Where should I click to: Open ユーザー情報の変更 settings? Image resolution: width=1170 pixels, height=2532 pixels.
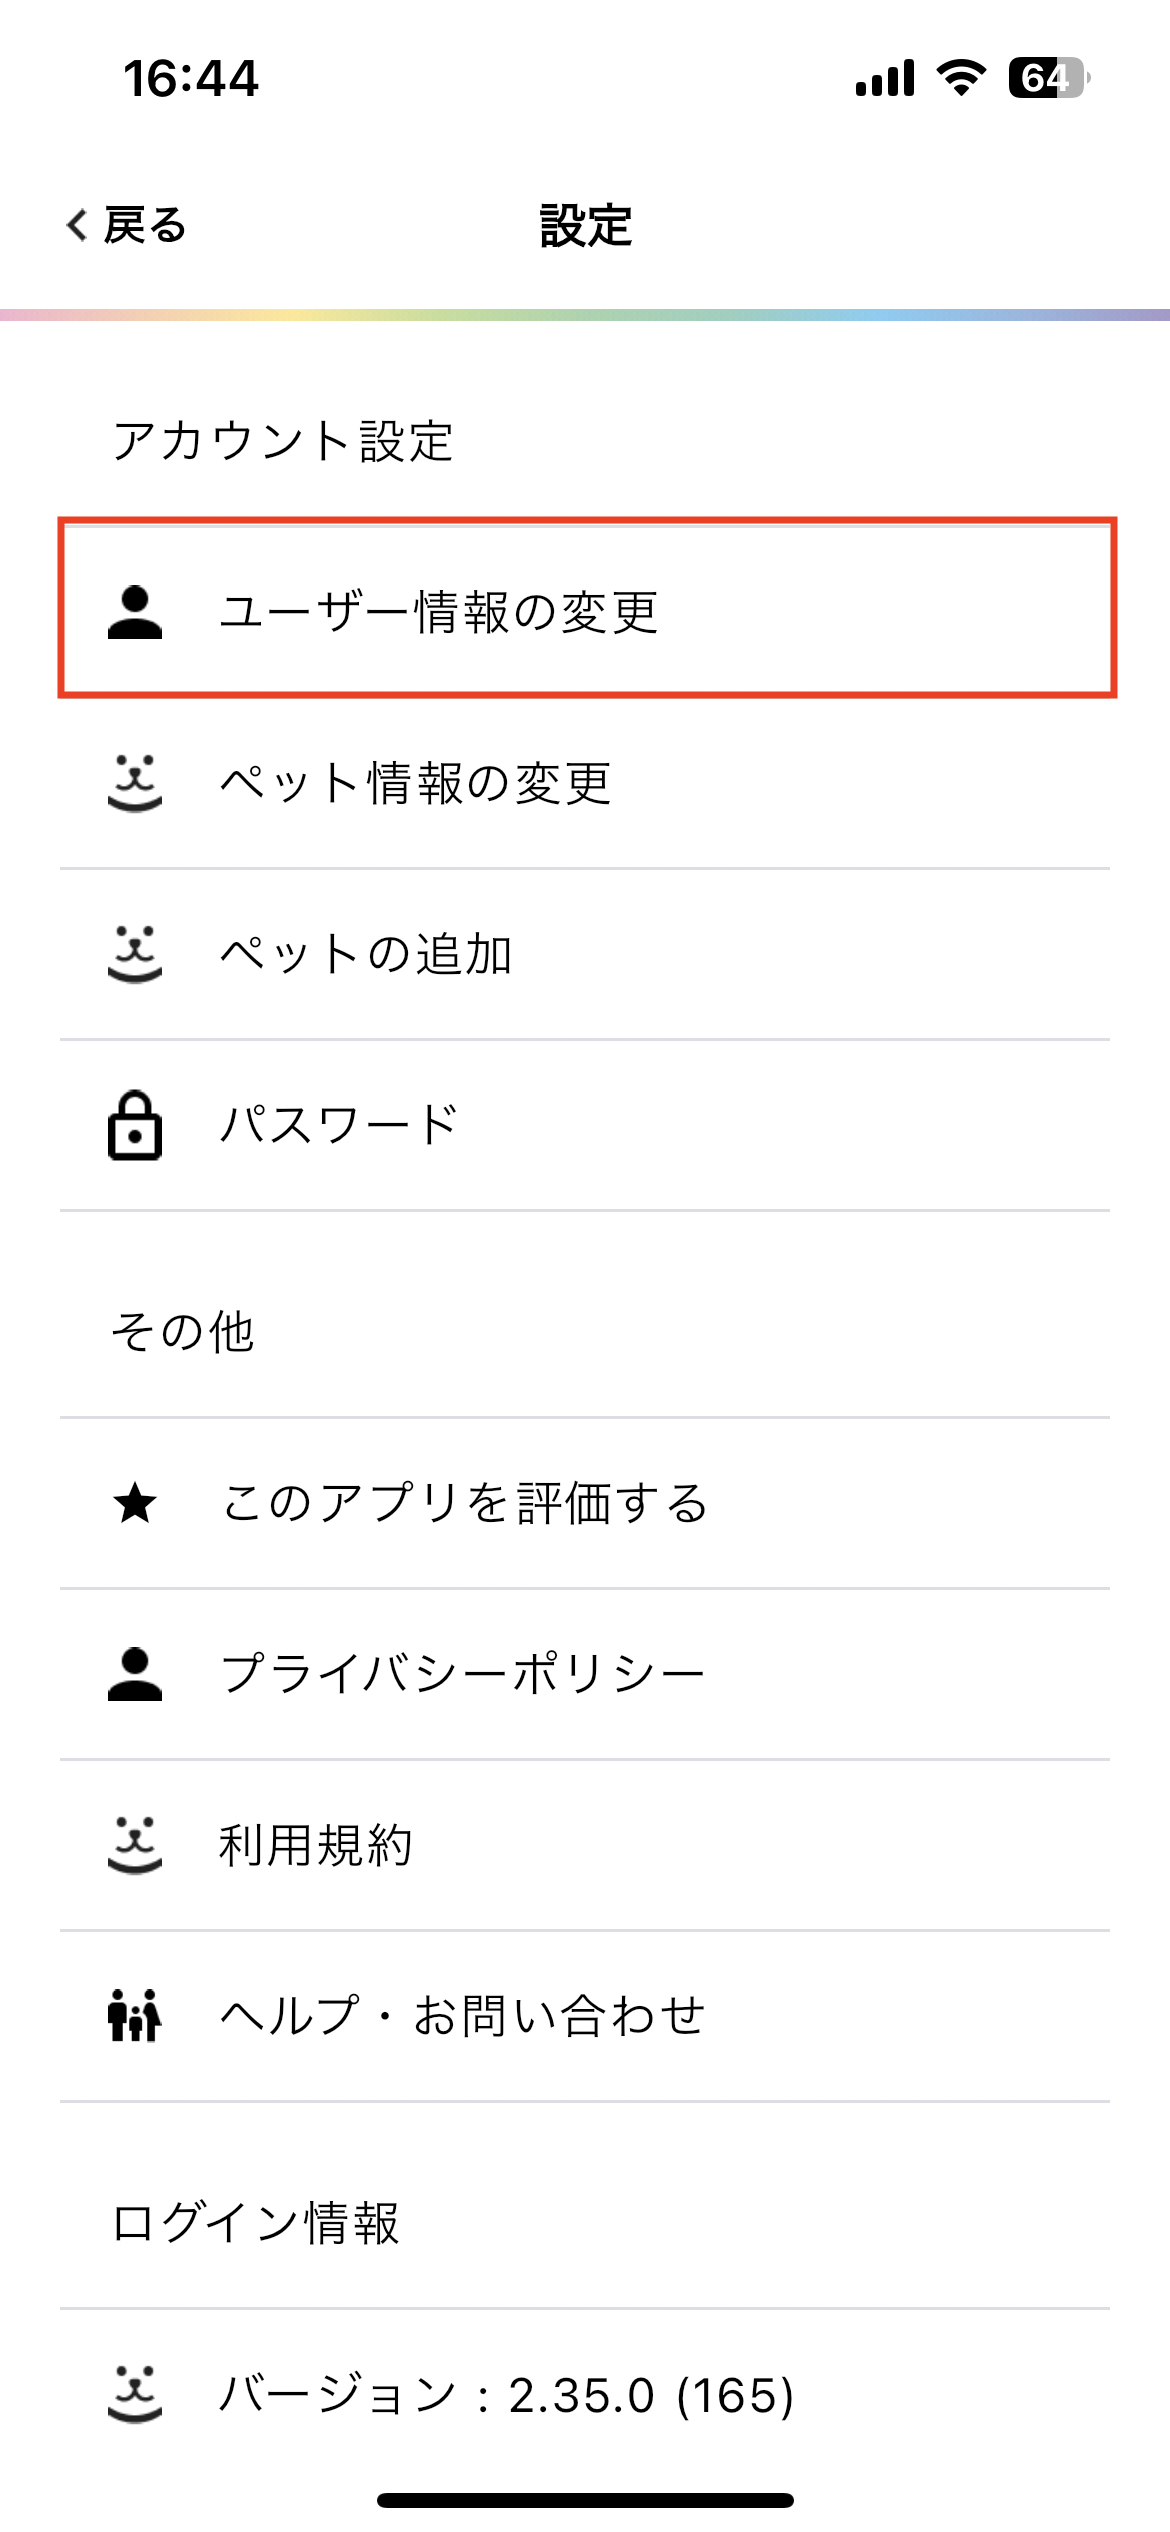438,612
